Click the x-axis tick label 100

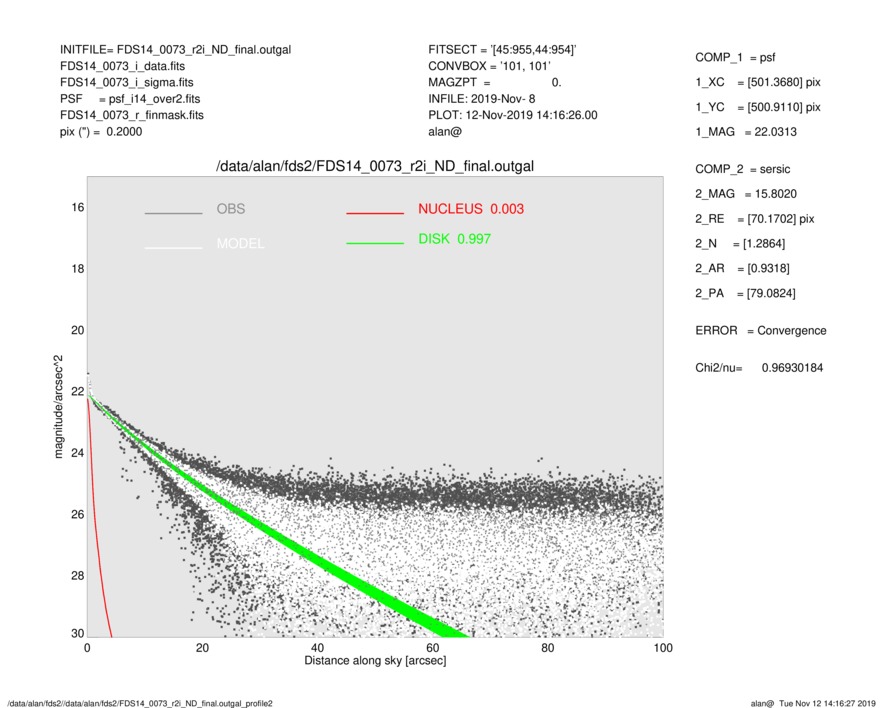(x=663, y=648)
